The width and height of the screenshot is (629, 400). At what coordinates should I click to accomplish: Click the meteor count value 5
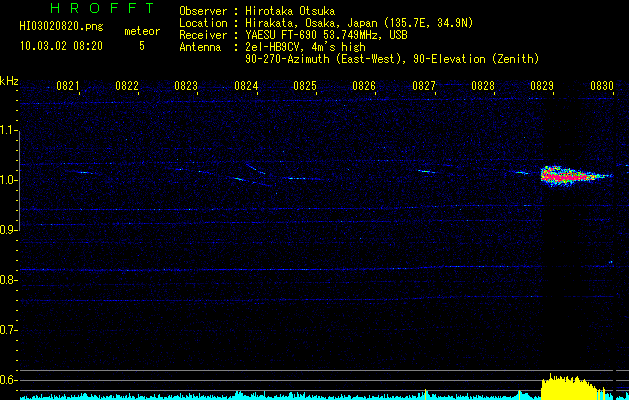(142, 46)
